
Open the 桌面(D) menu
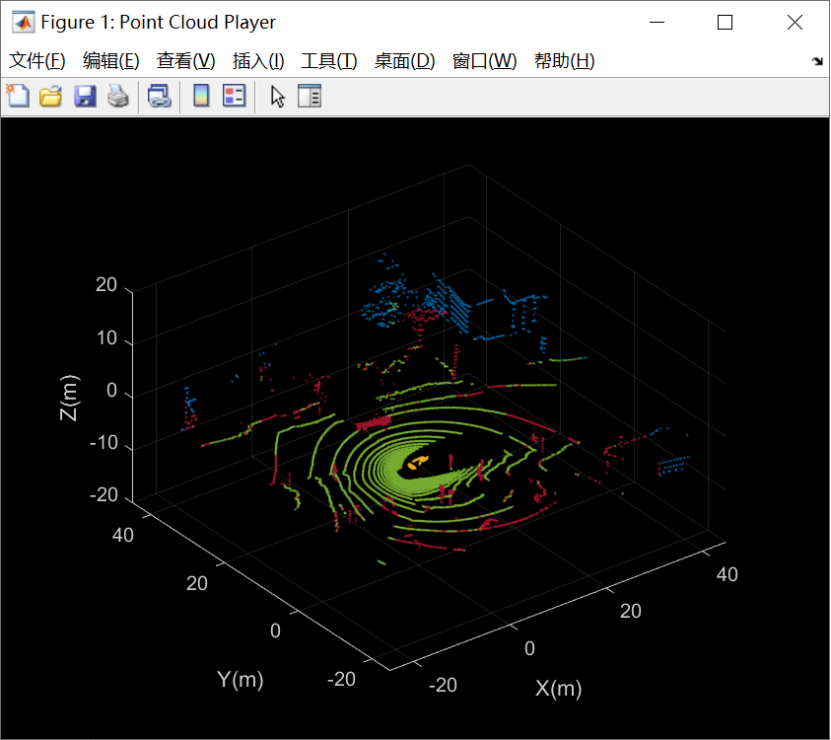405,61
